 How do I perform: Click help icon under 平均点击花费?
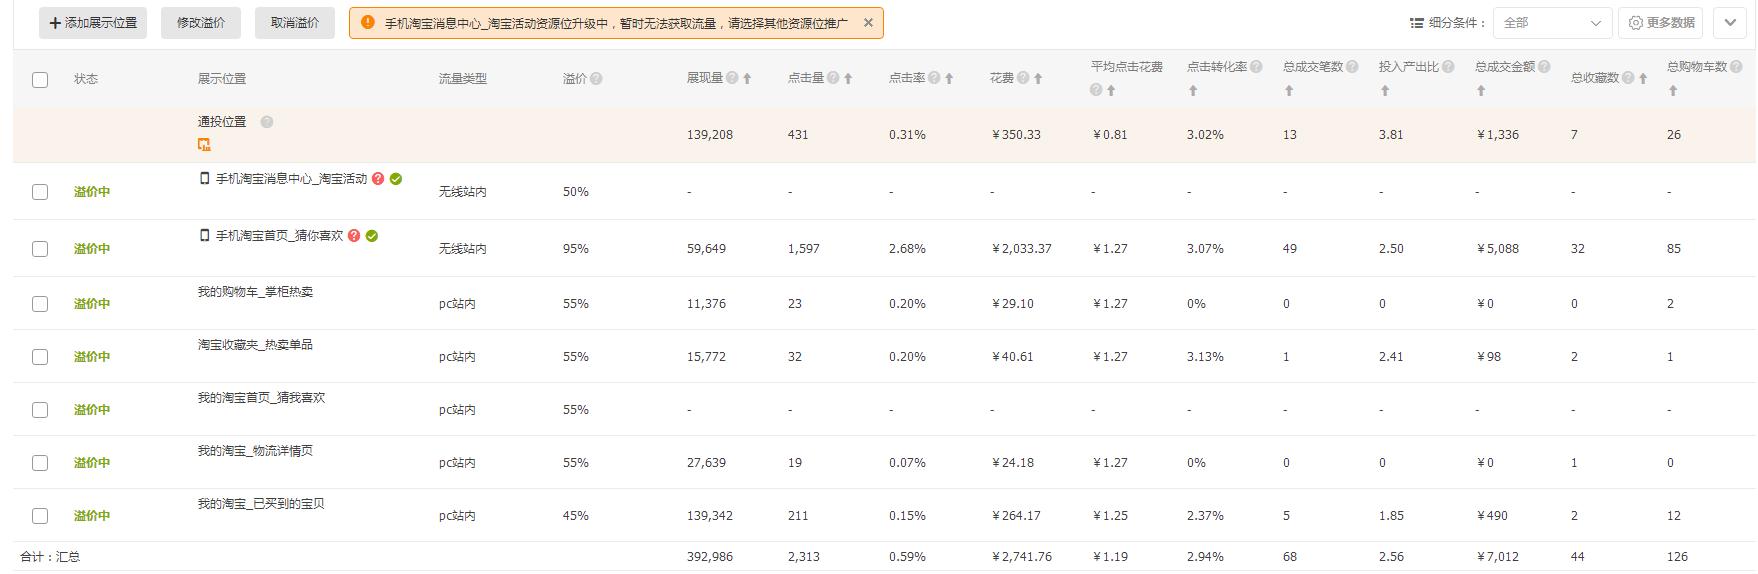coord(1096,90)
